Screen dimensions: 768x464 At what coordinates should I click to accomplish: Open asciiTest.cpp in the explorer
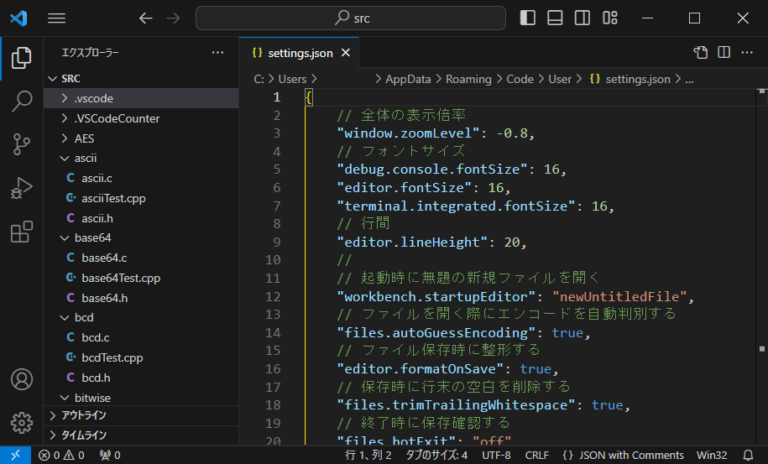(x=112, y=198)
